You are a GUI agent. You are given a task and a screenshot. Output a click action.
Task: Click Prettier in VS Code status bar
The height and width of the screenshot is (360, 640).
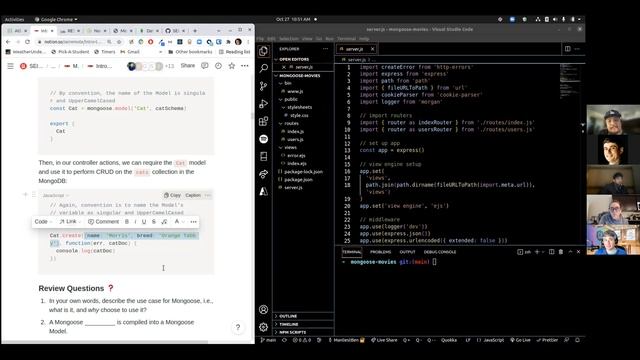pyautogui.click(x=547, y=340)
